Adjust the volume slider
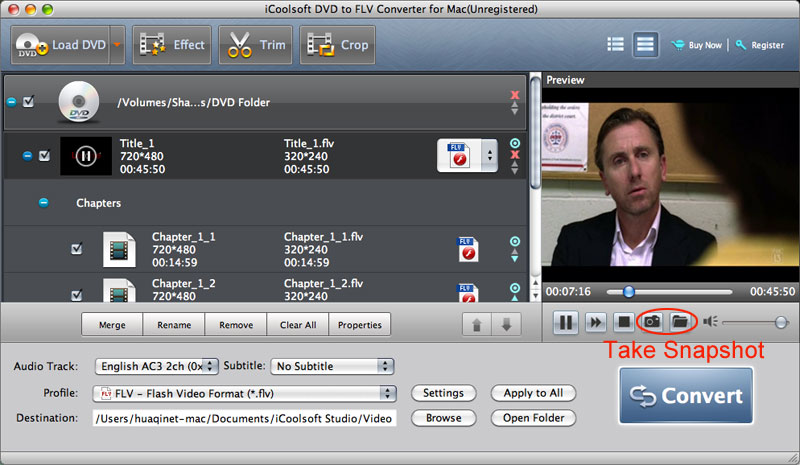The image size is (800, 465). [780, 322]
